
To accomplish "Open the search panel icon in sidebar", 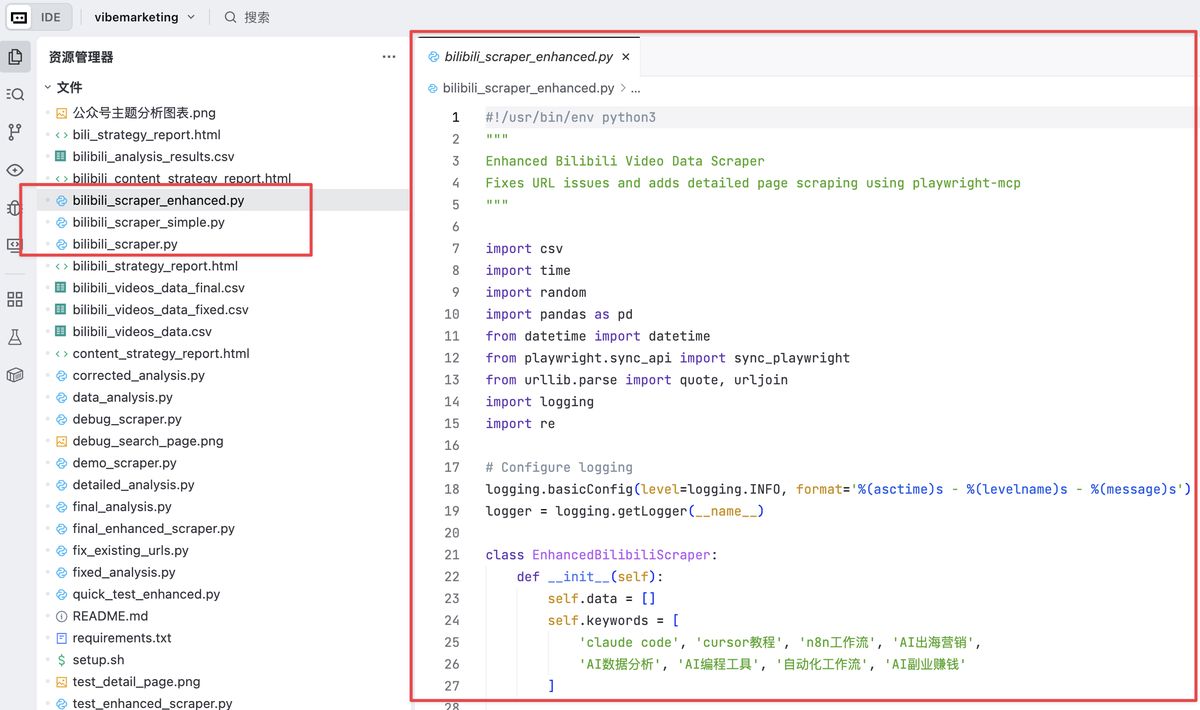I will 15,94.
